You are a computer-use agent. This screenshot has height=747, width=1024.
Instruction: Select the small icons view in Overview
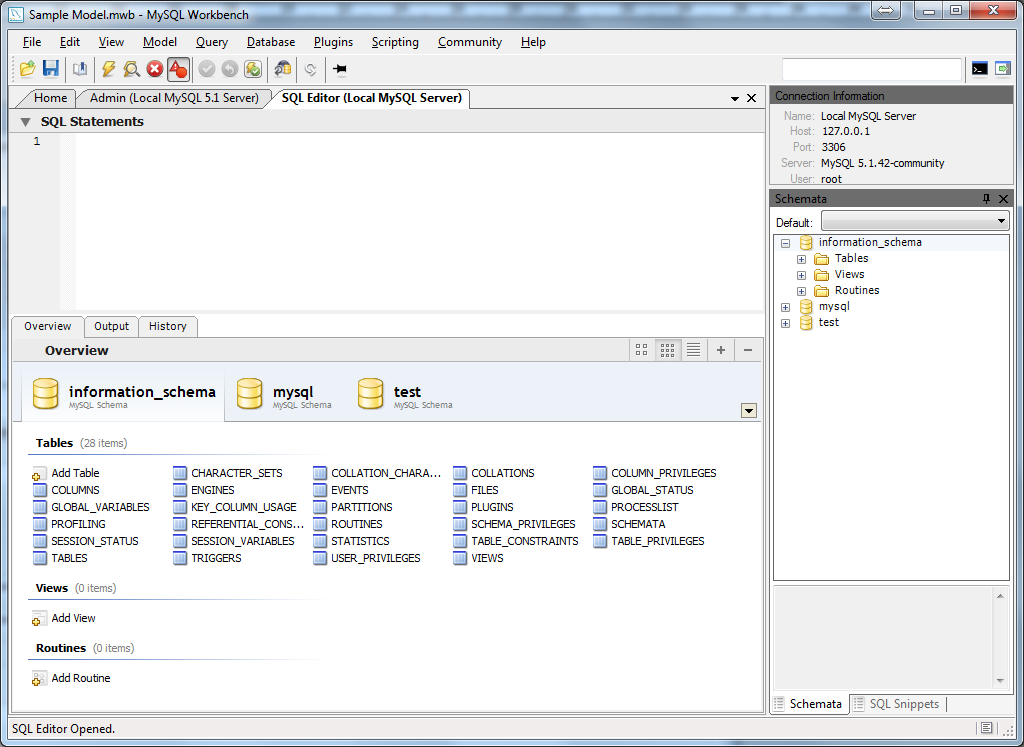[x=667, y=350]
